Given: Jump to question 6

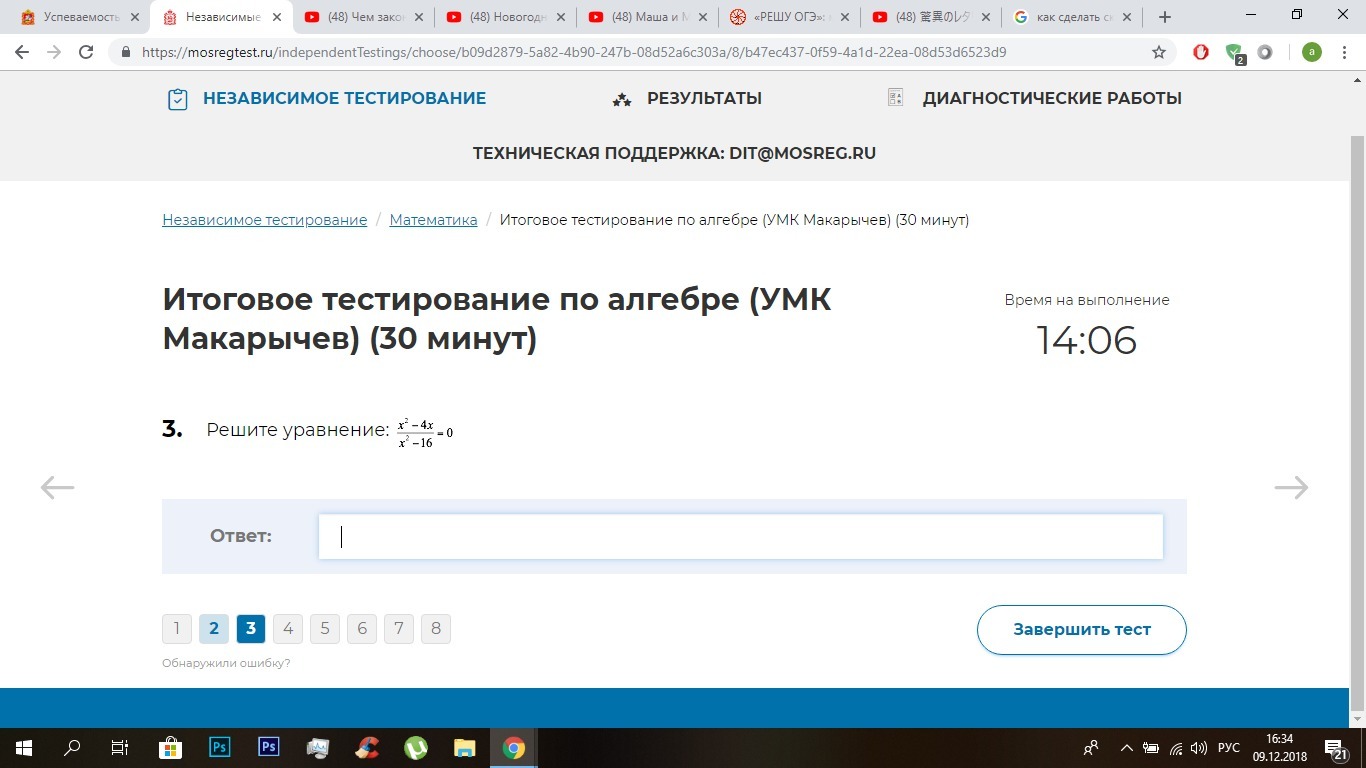Looking at the screenshot, I should [362, 629].
